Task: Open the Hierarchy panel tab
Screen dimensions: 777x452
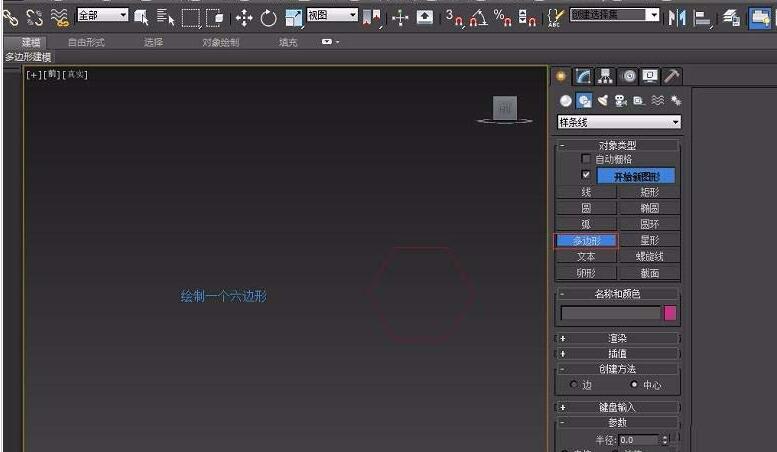Action: tap(605, 76)
